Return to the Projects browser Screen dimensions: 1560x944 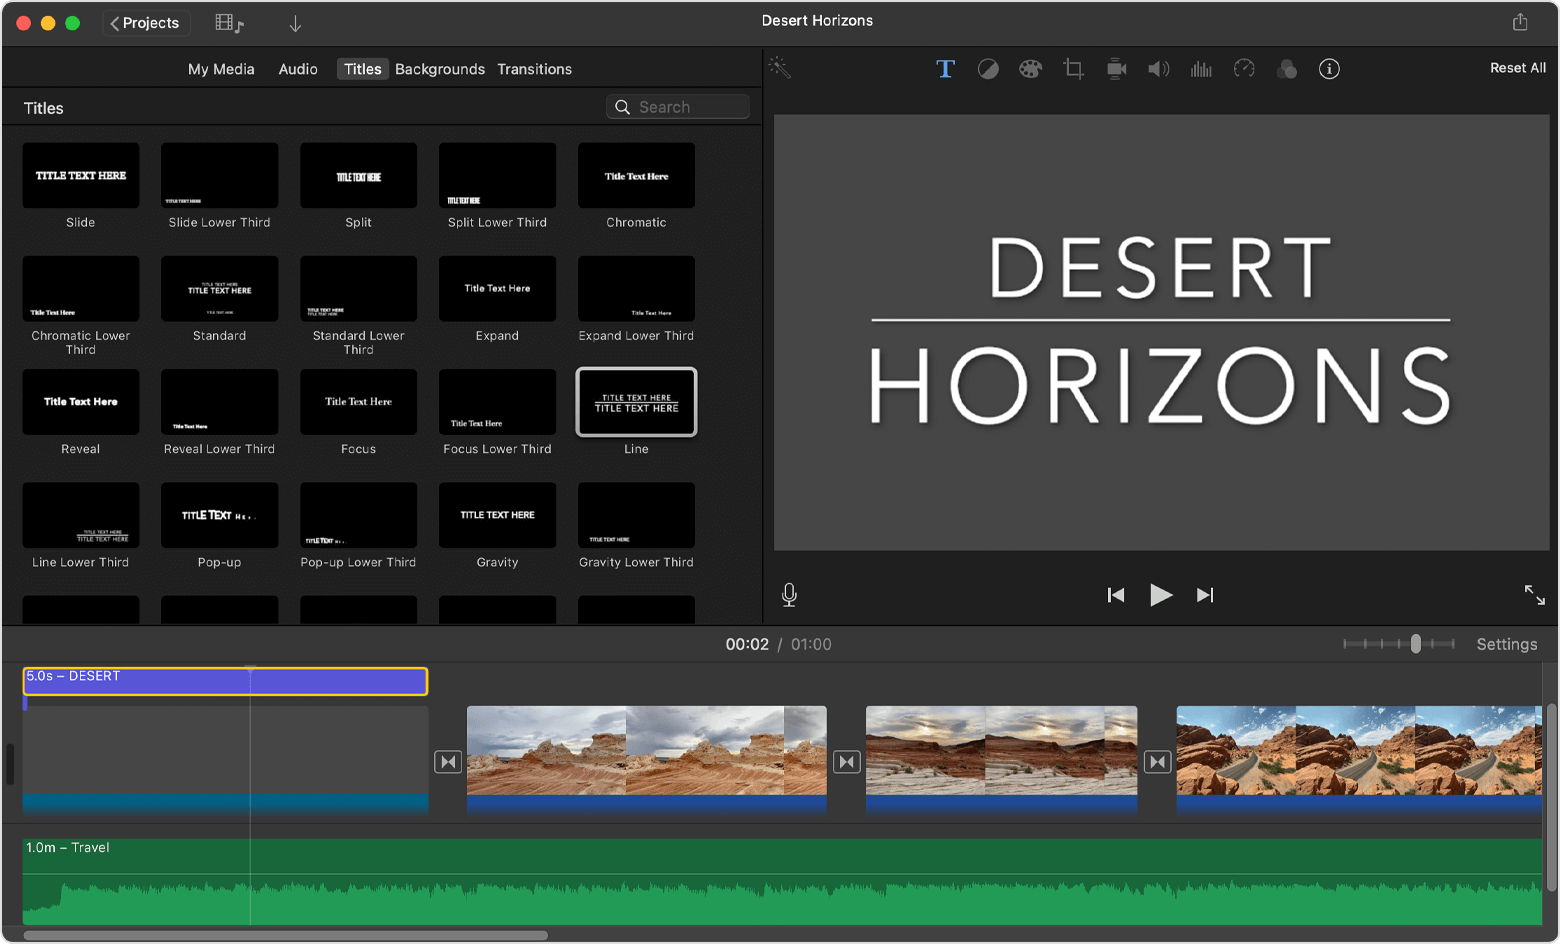pos(146,22)
